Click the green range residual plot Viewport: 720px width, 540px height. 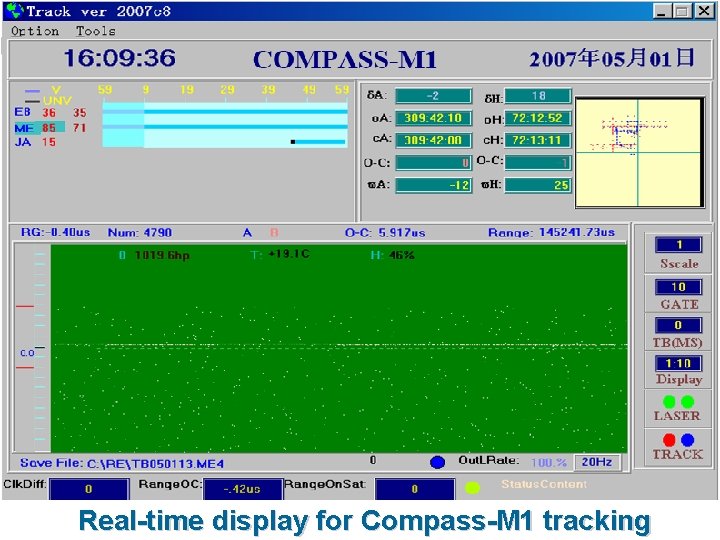click(x=339, y=349)
